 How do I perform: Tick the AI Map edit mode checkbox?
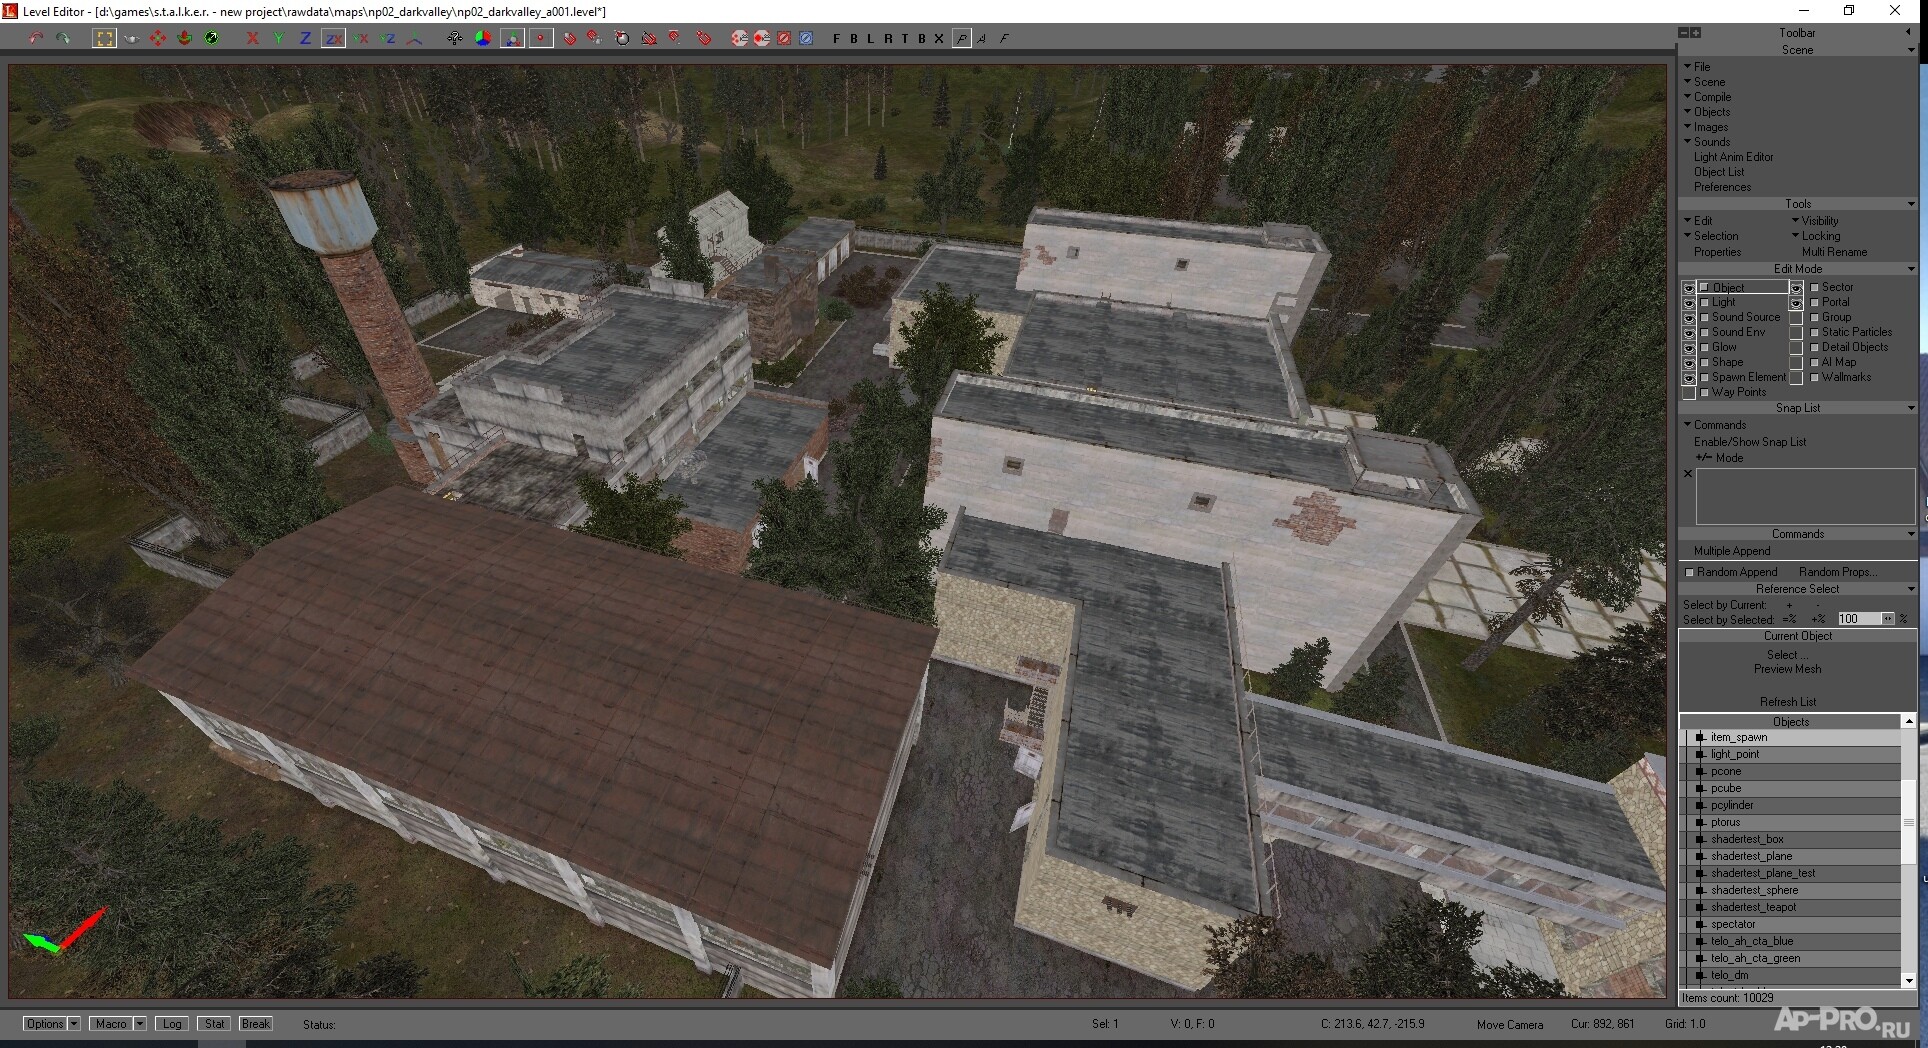1814,362
